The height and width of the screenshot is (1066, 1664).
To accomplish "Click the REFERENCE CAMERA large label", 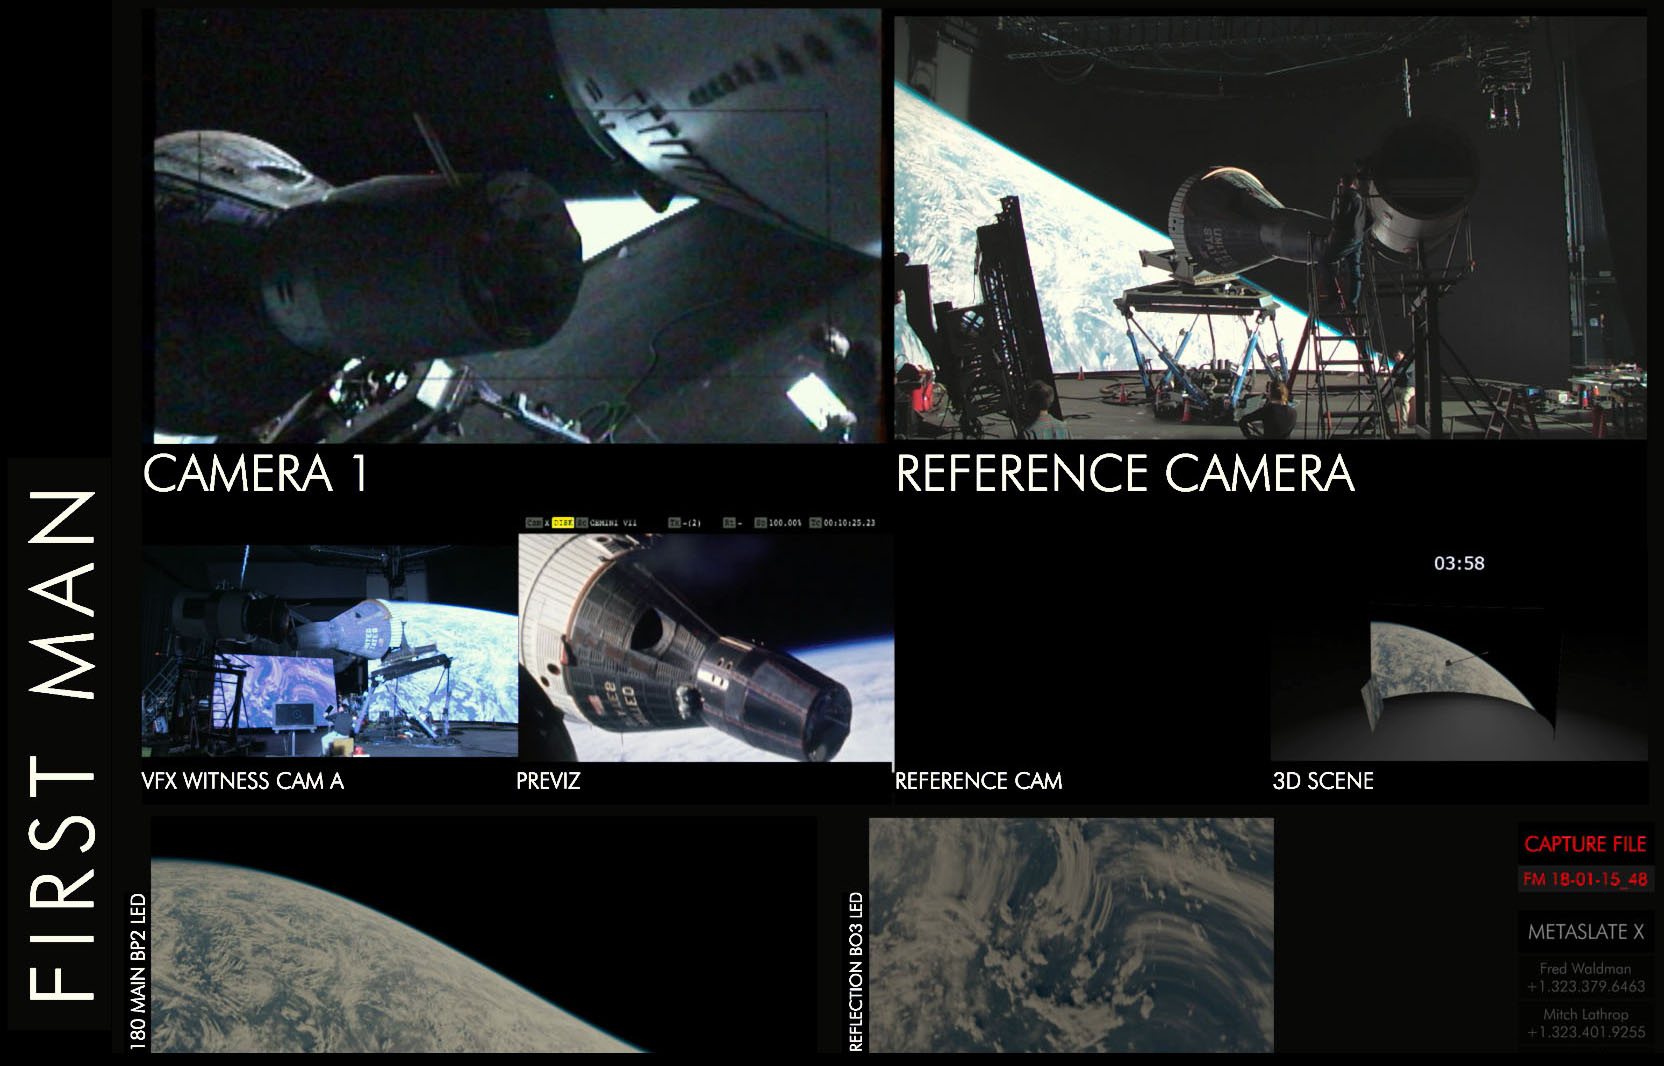I will (1125, 473).
